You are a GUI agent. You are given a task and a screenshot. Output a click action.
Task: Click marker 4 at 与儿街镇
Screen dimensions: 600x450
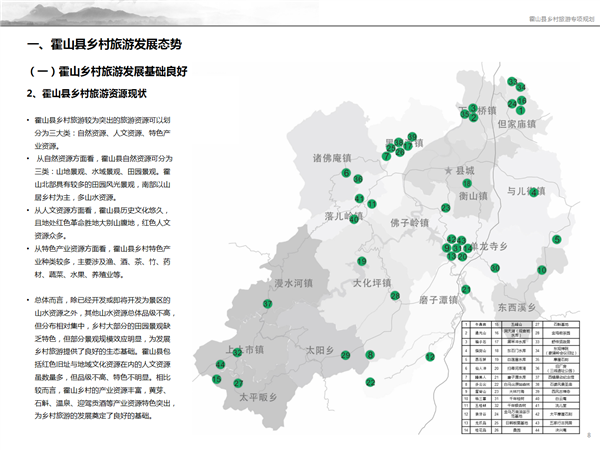[x=534, y=192]
